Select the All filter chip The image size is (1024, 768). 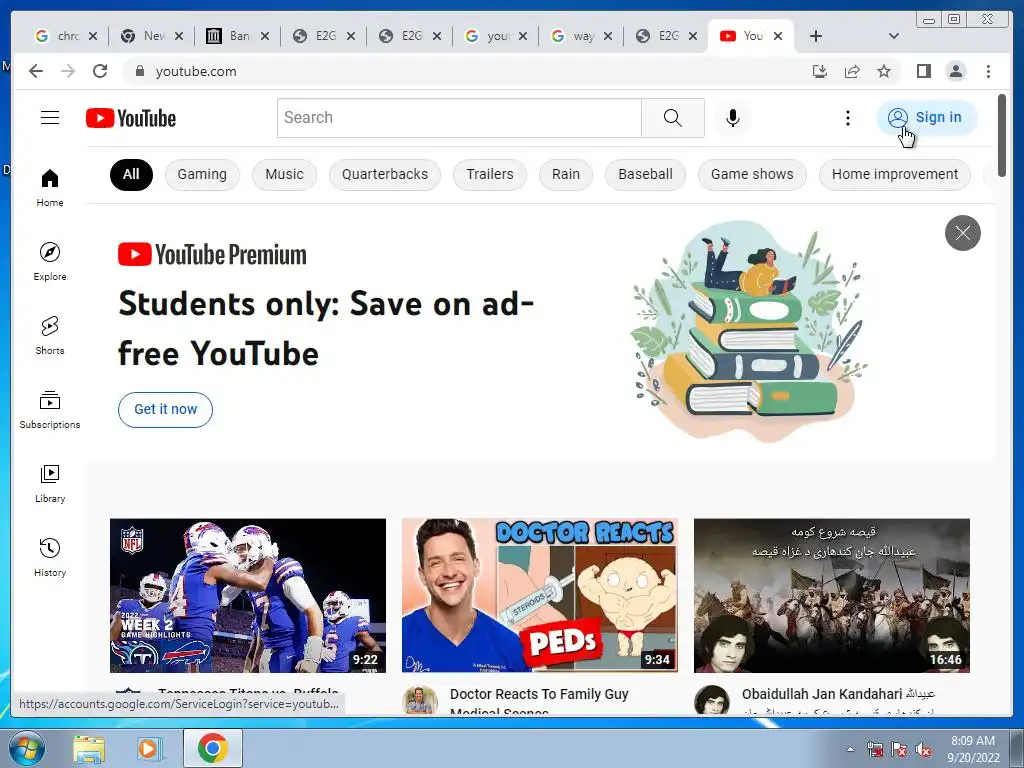(x=131, y=174)
